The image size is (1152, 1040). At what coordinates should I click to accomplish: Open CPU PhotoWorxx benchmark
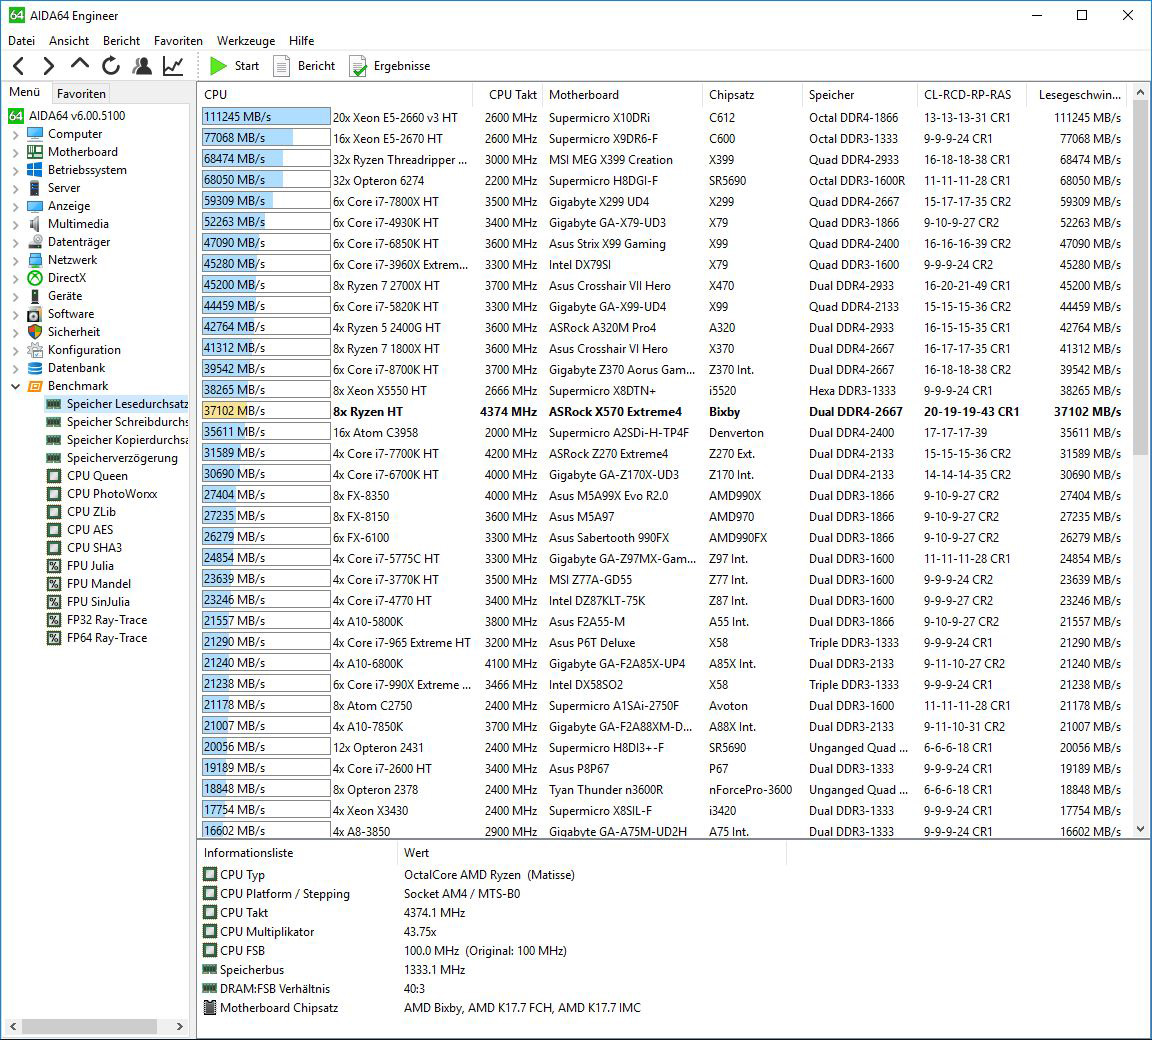tap(112, 494)
